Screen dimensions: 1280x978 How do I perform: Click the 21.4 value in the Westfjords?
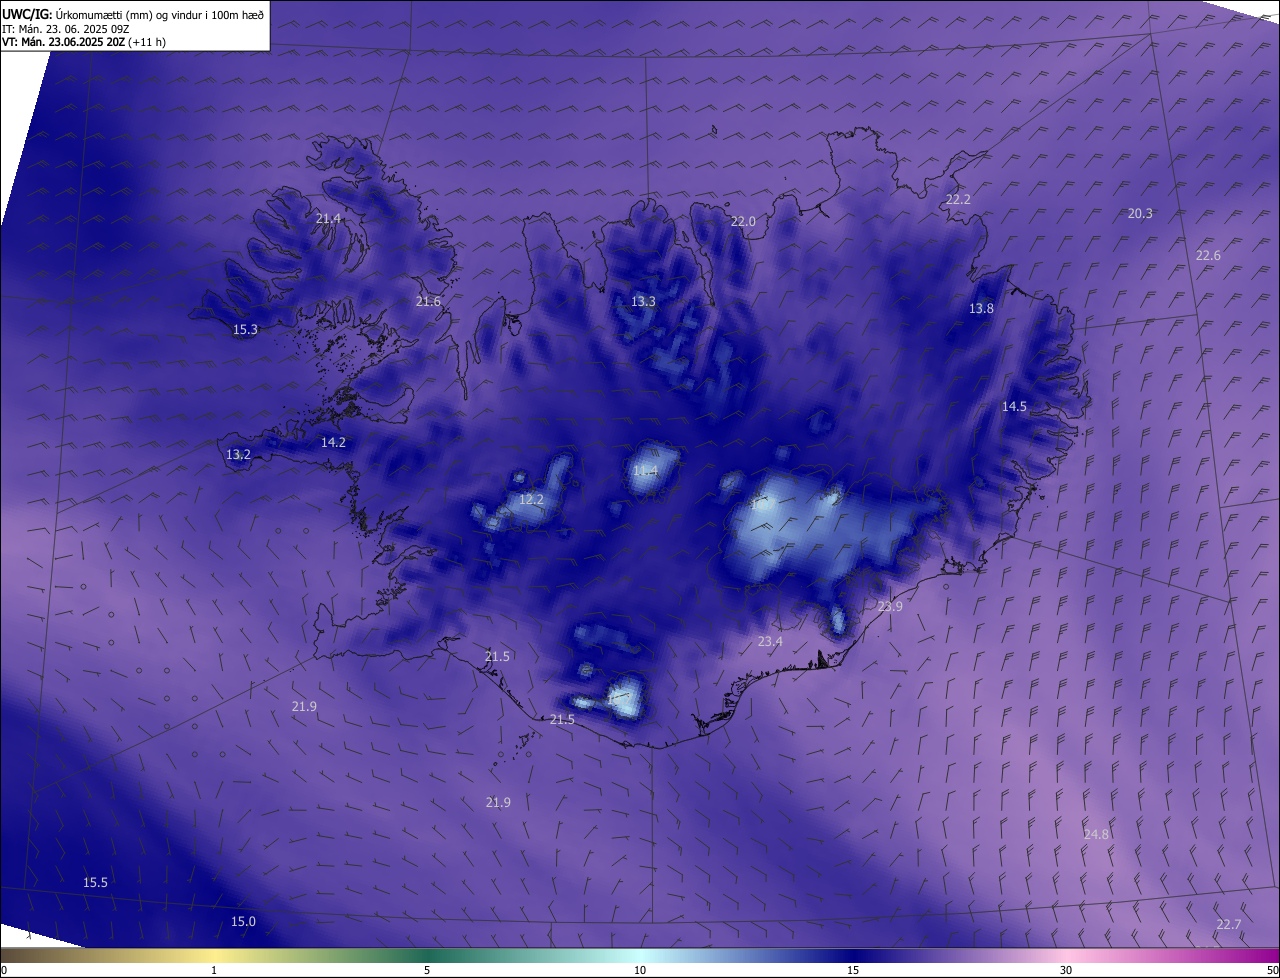pos(328,218)
